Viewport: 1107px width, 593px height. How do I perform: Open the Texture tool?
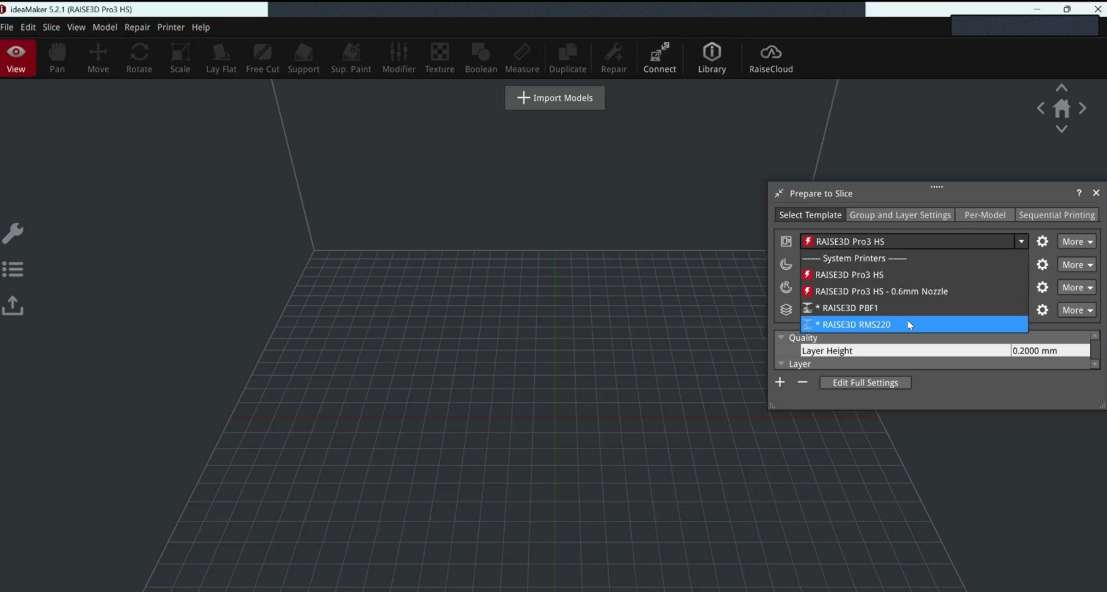[440, 58]
